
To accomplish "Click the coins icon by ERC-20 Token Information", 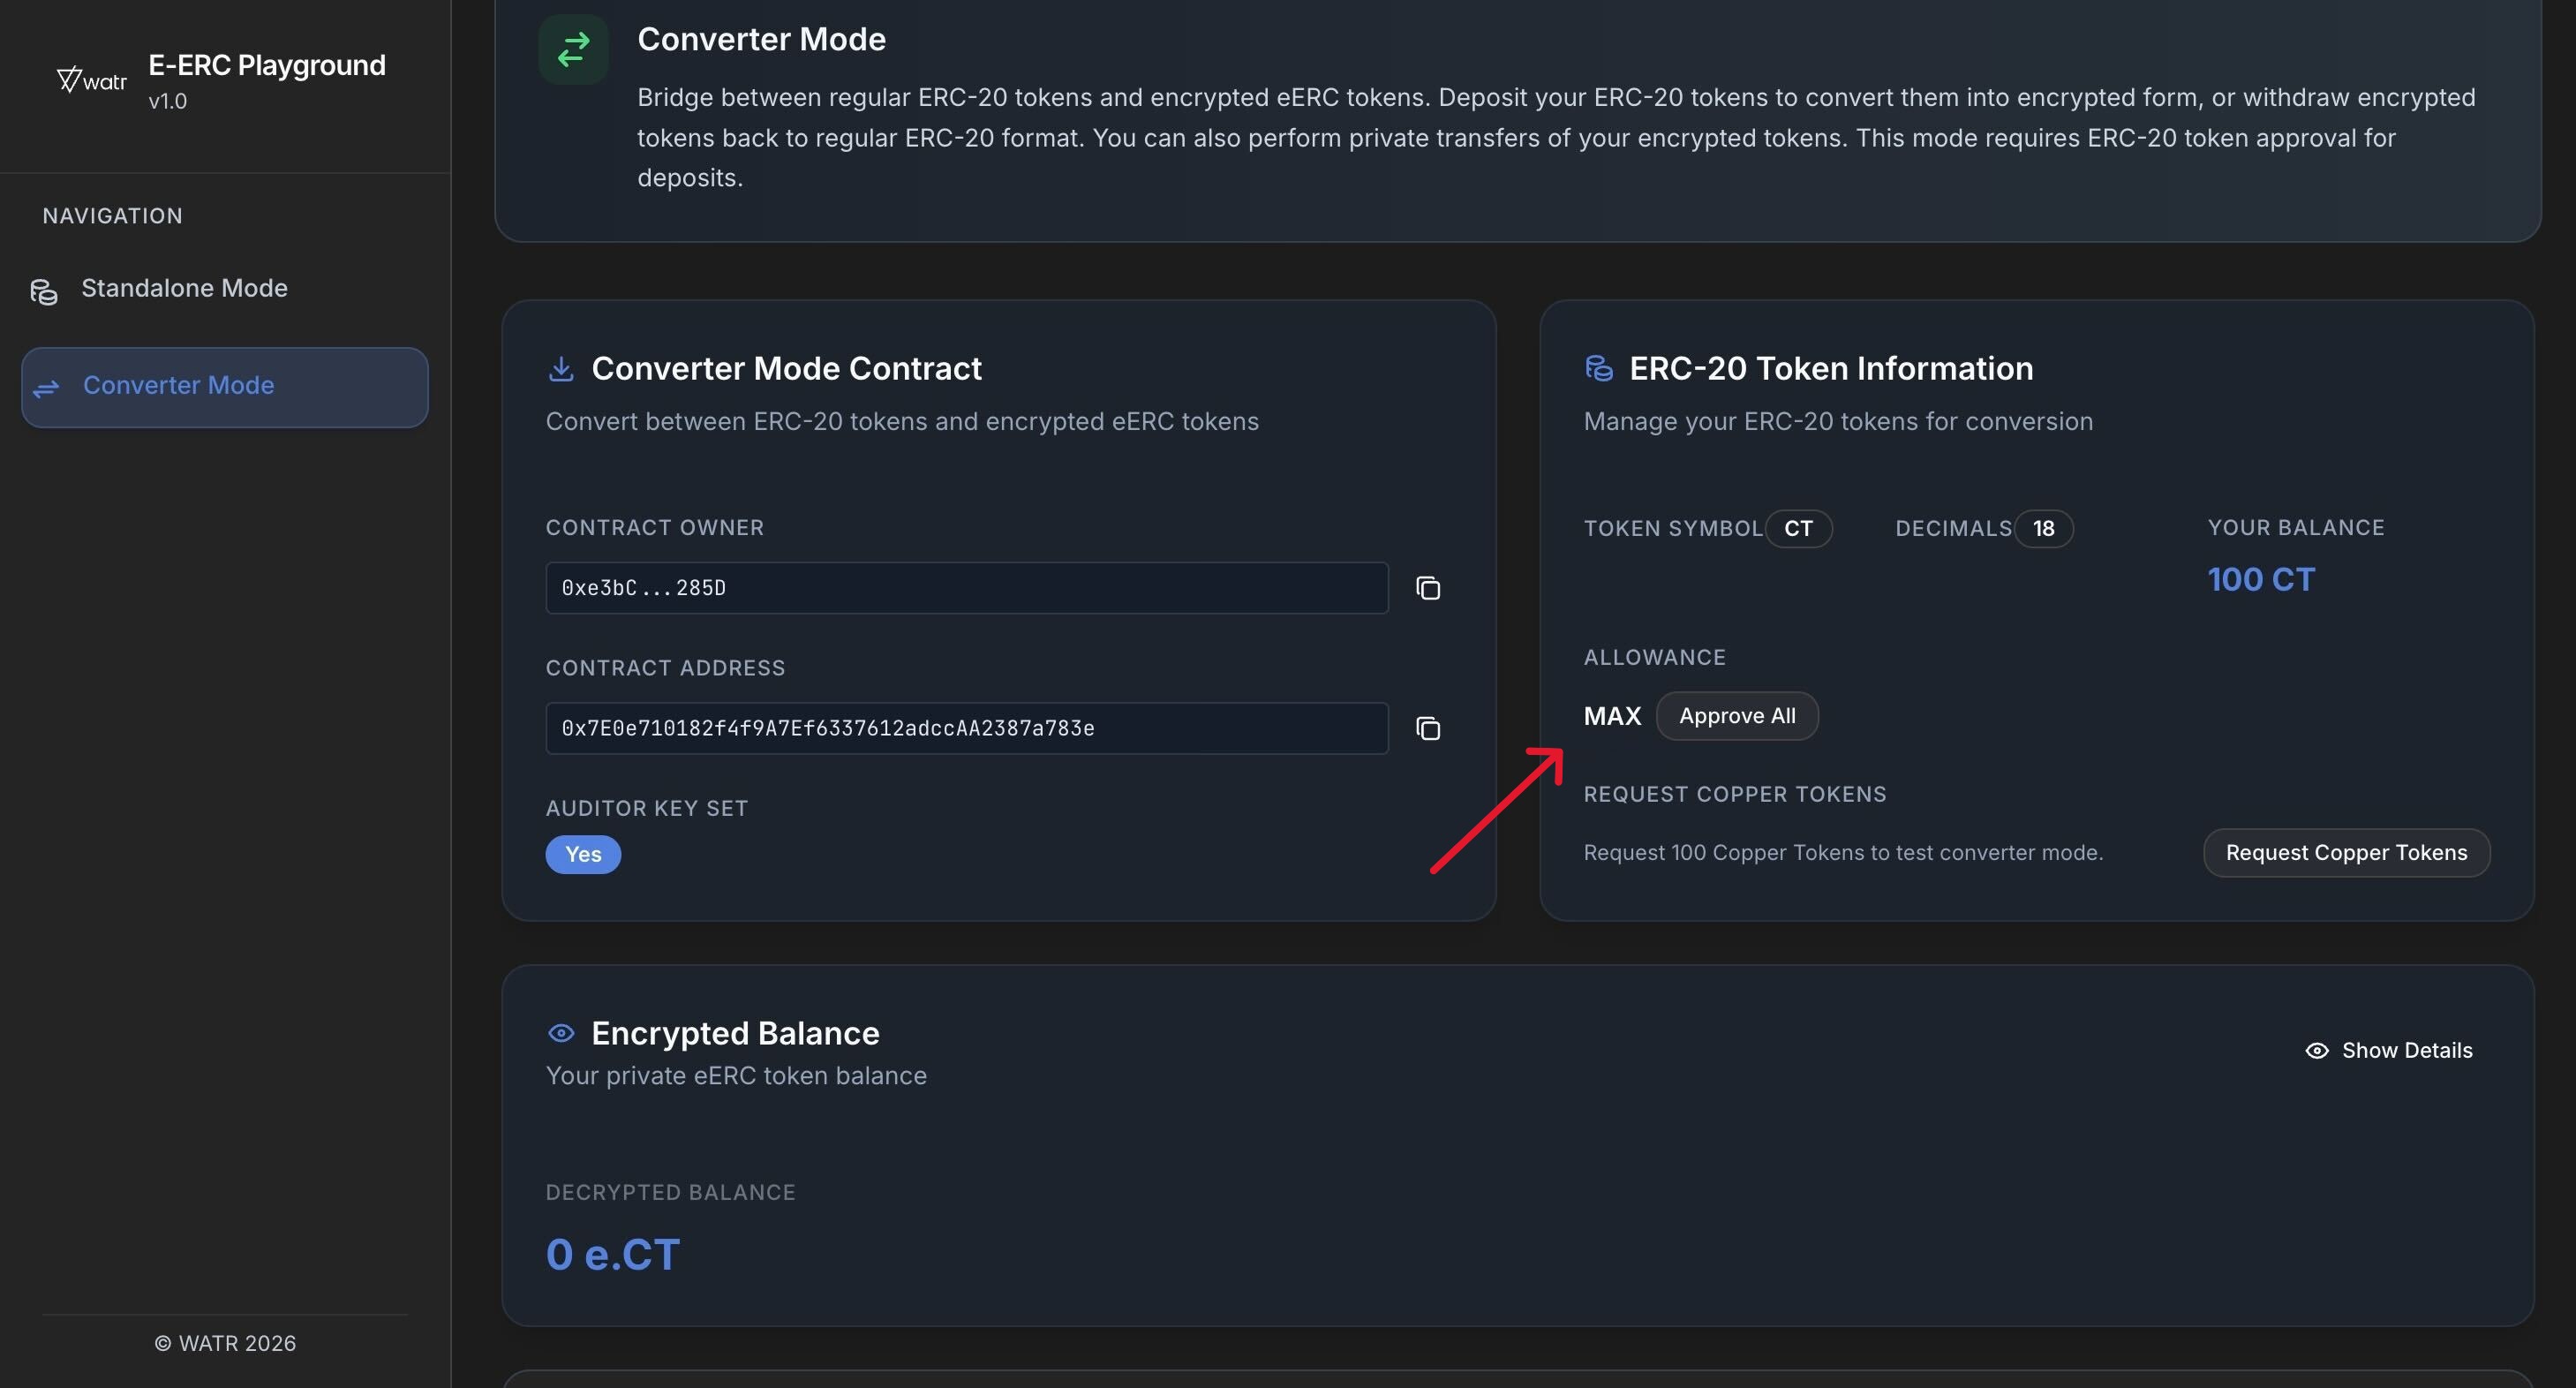I will [1598, 369].
